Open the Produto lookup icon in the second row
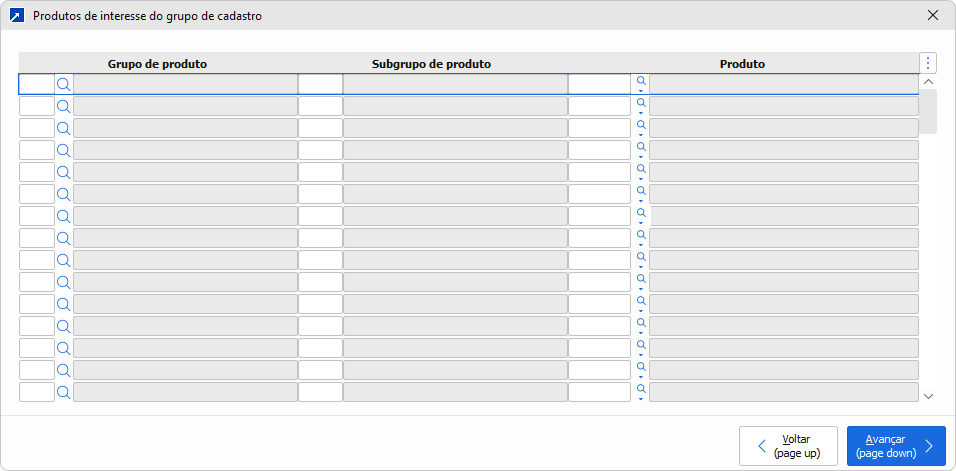The width and height of the screenshot is (956, 471). (x=641, y=106)
